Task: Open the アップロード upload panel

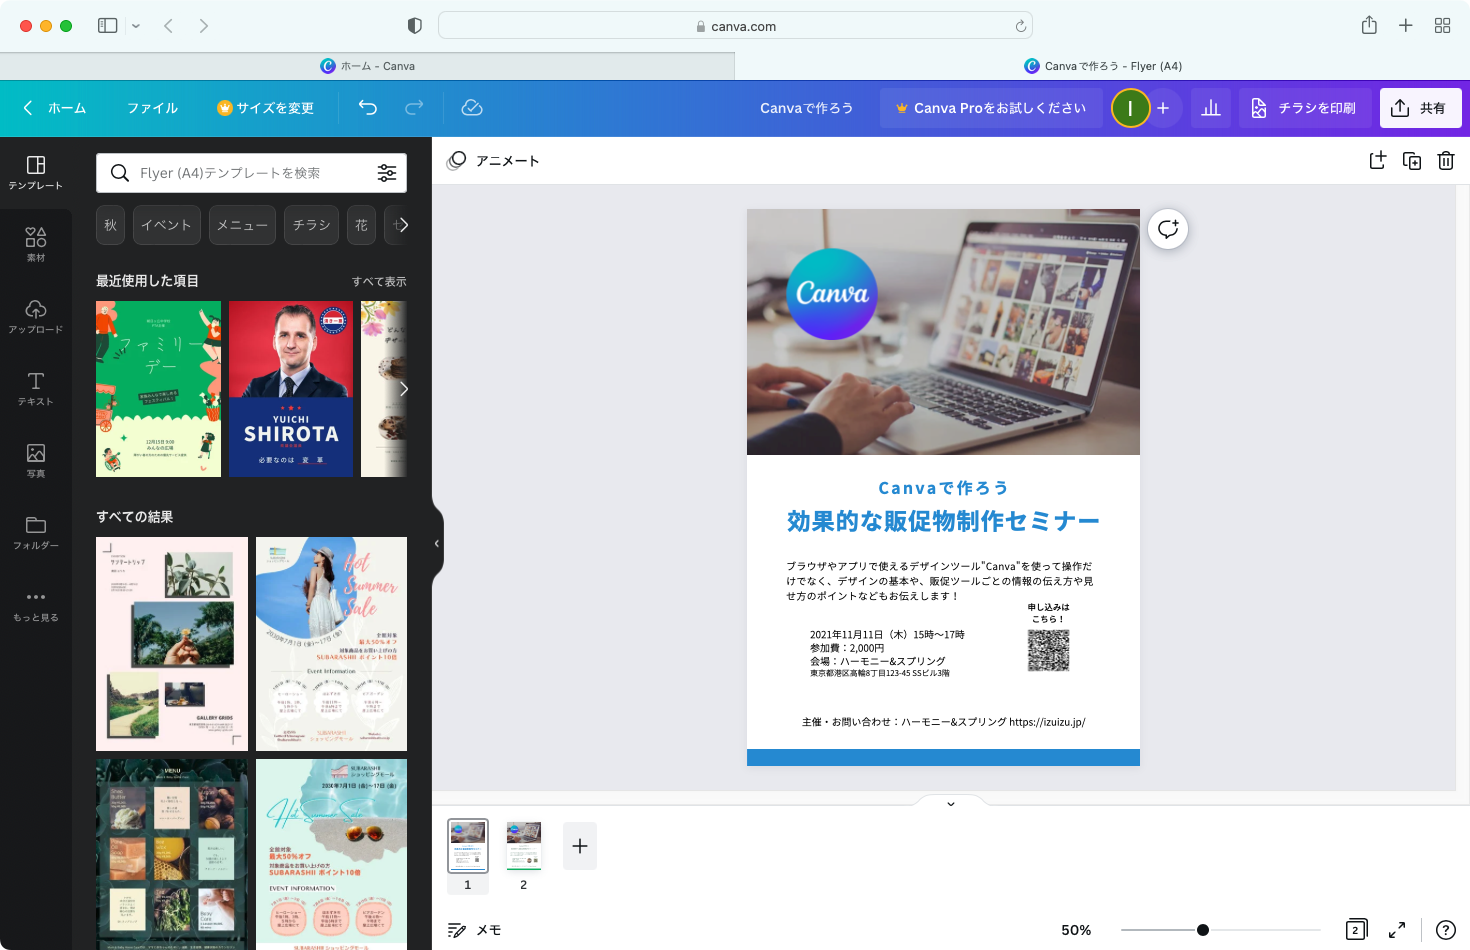Action: (36, 317)
